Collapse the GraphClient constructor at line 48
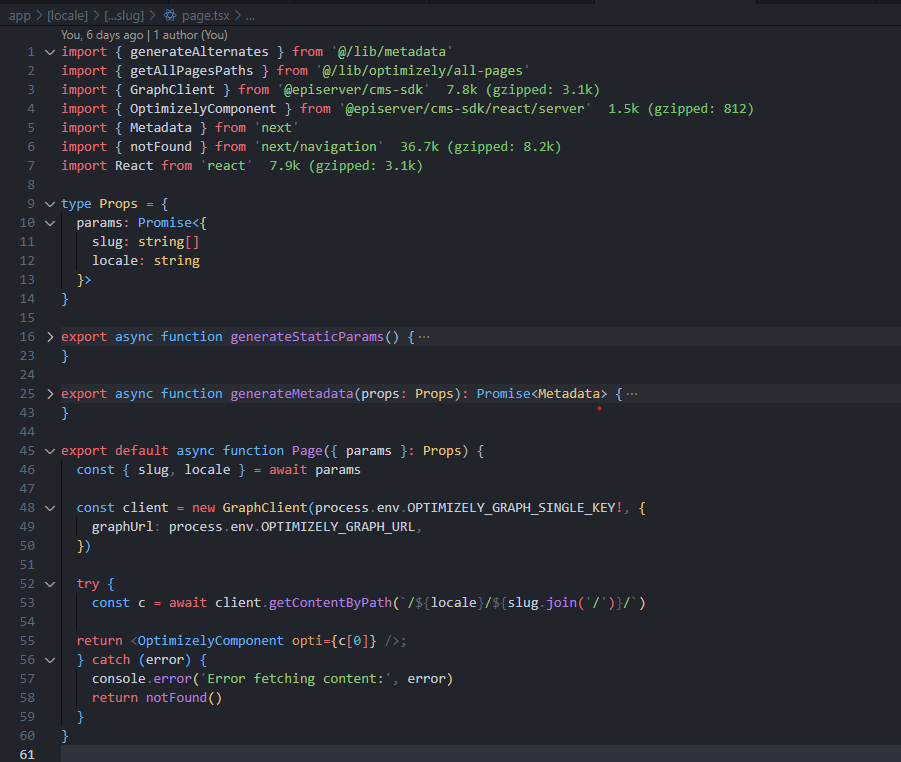The height and width of the screenshot is (762, 901). click(x=50, y=508)
